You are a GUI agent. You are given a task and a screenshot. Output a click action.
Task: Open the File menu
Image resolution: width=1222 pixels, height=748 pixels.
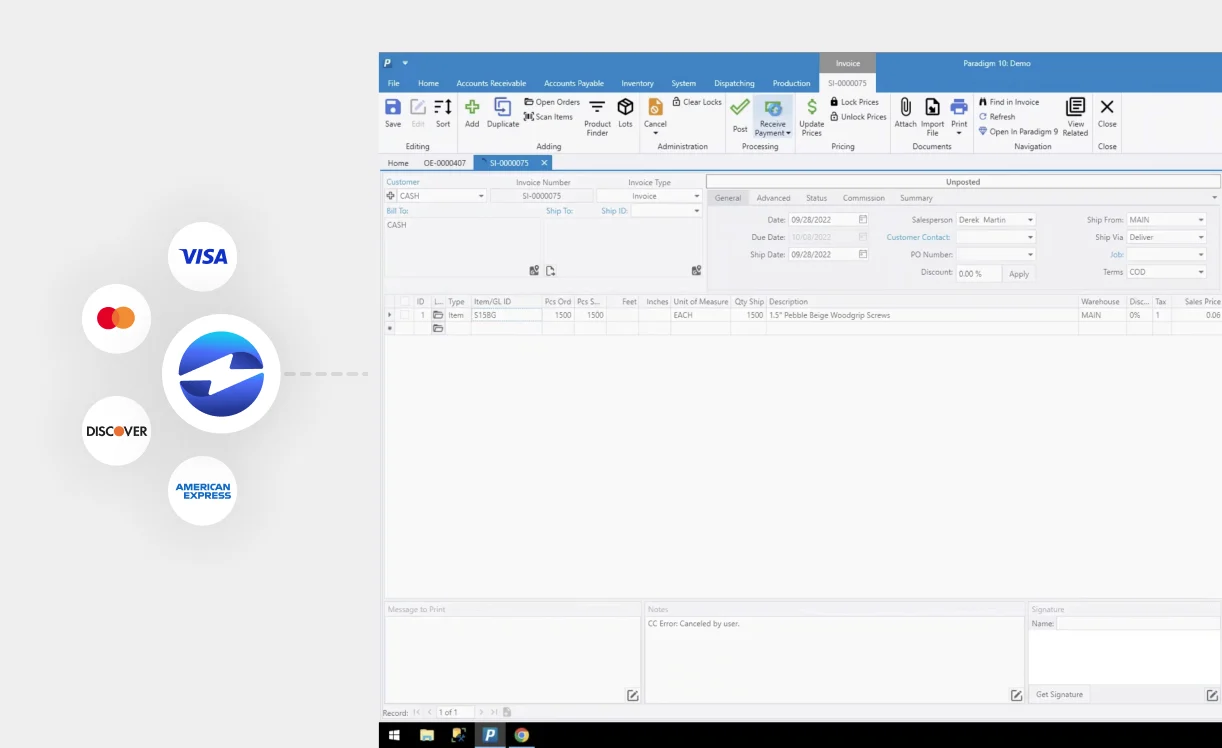[394, 83]
